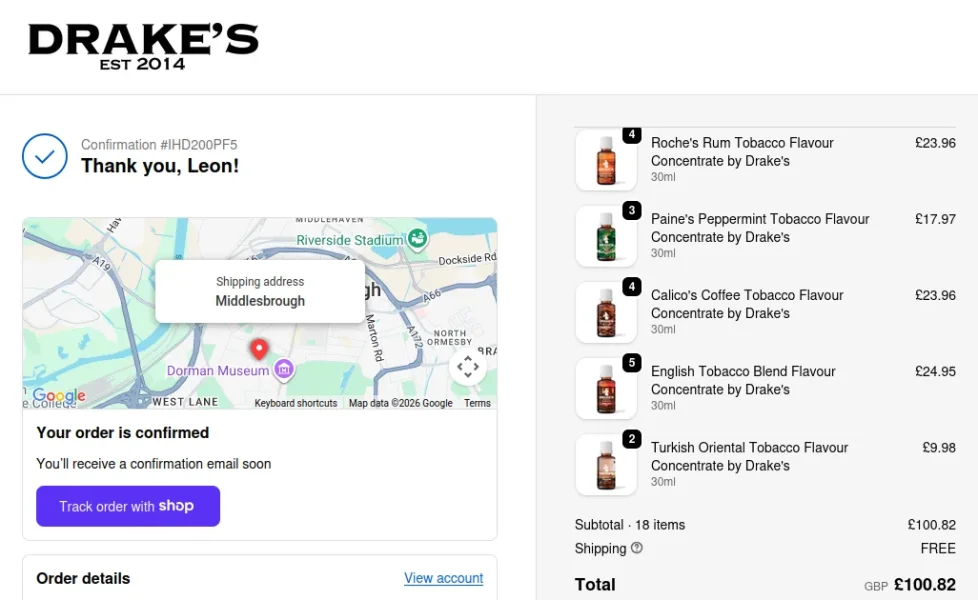Click the £24.95 price of English Tobacco Blend
This screenshot has width=978, height=600.
tap(935, 371)
